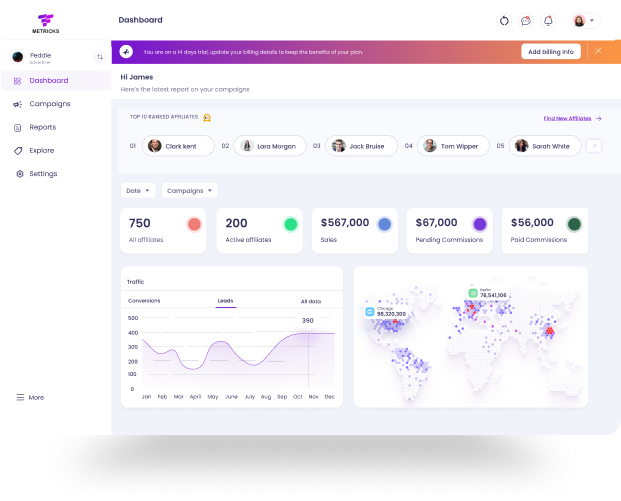621x501 pixels.
Task: Switch the Peddle advertiser account
Action: pyautogui.click(x=99, y=57)
